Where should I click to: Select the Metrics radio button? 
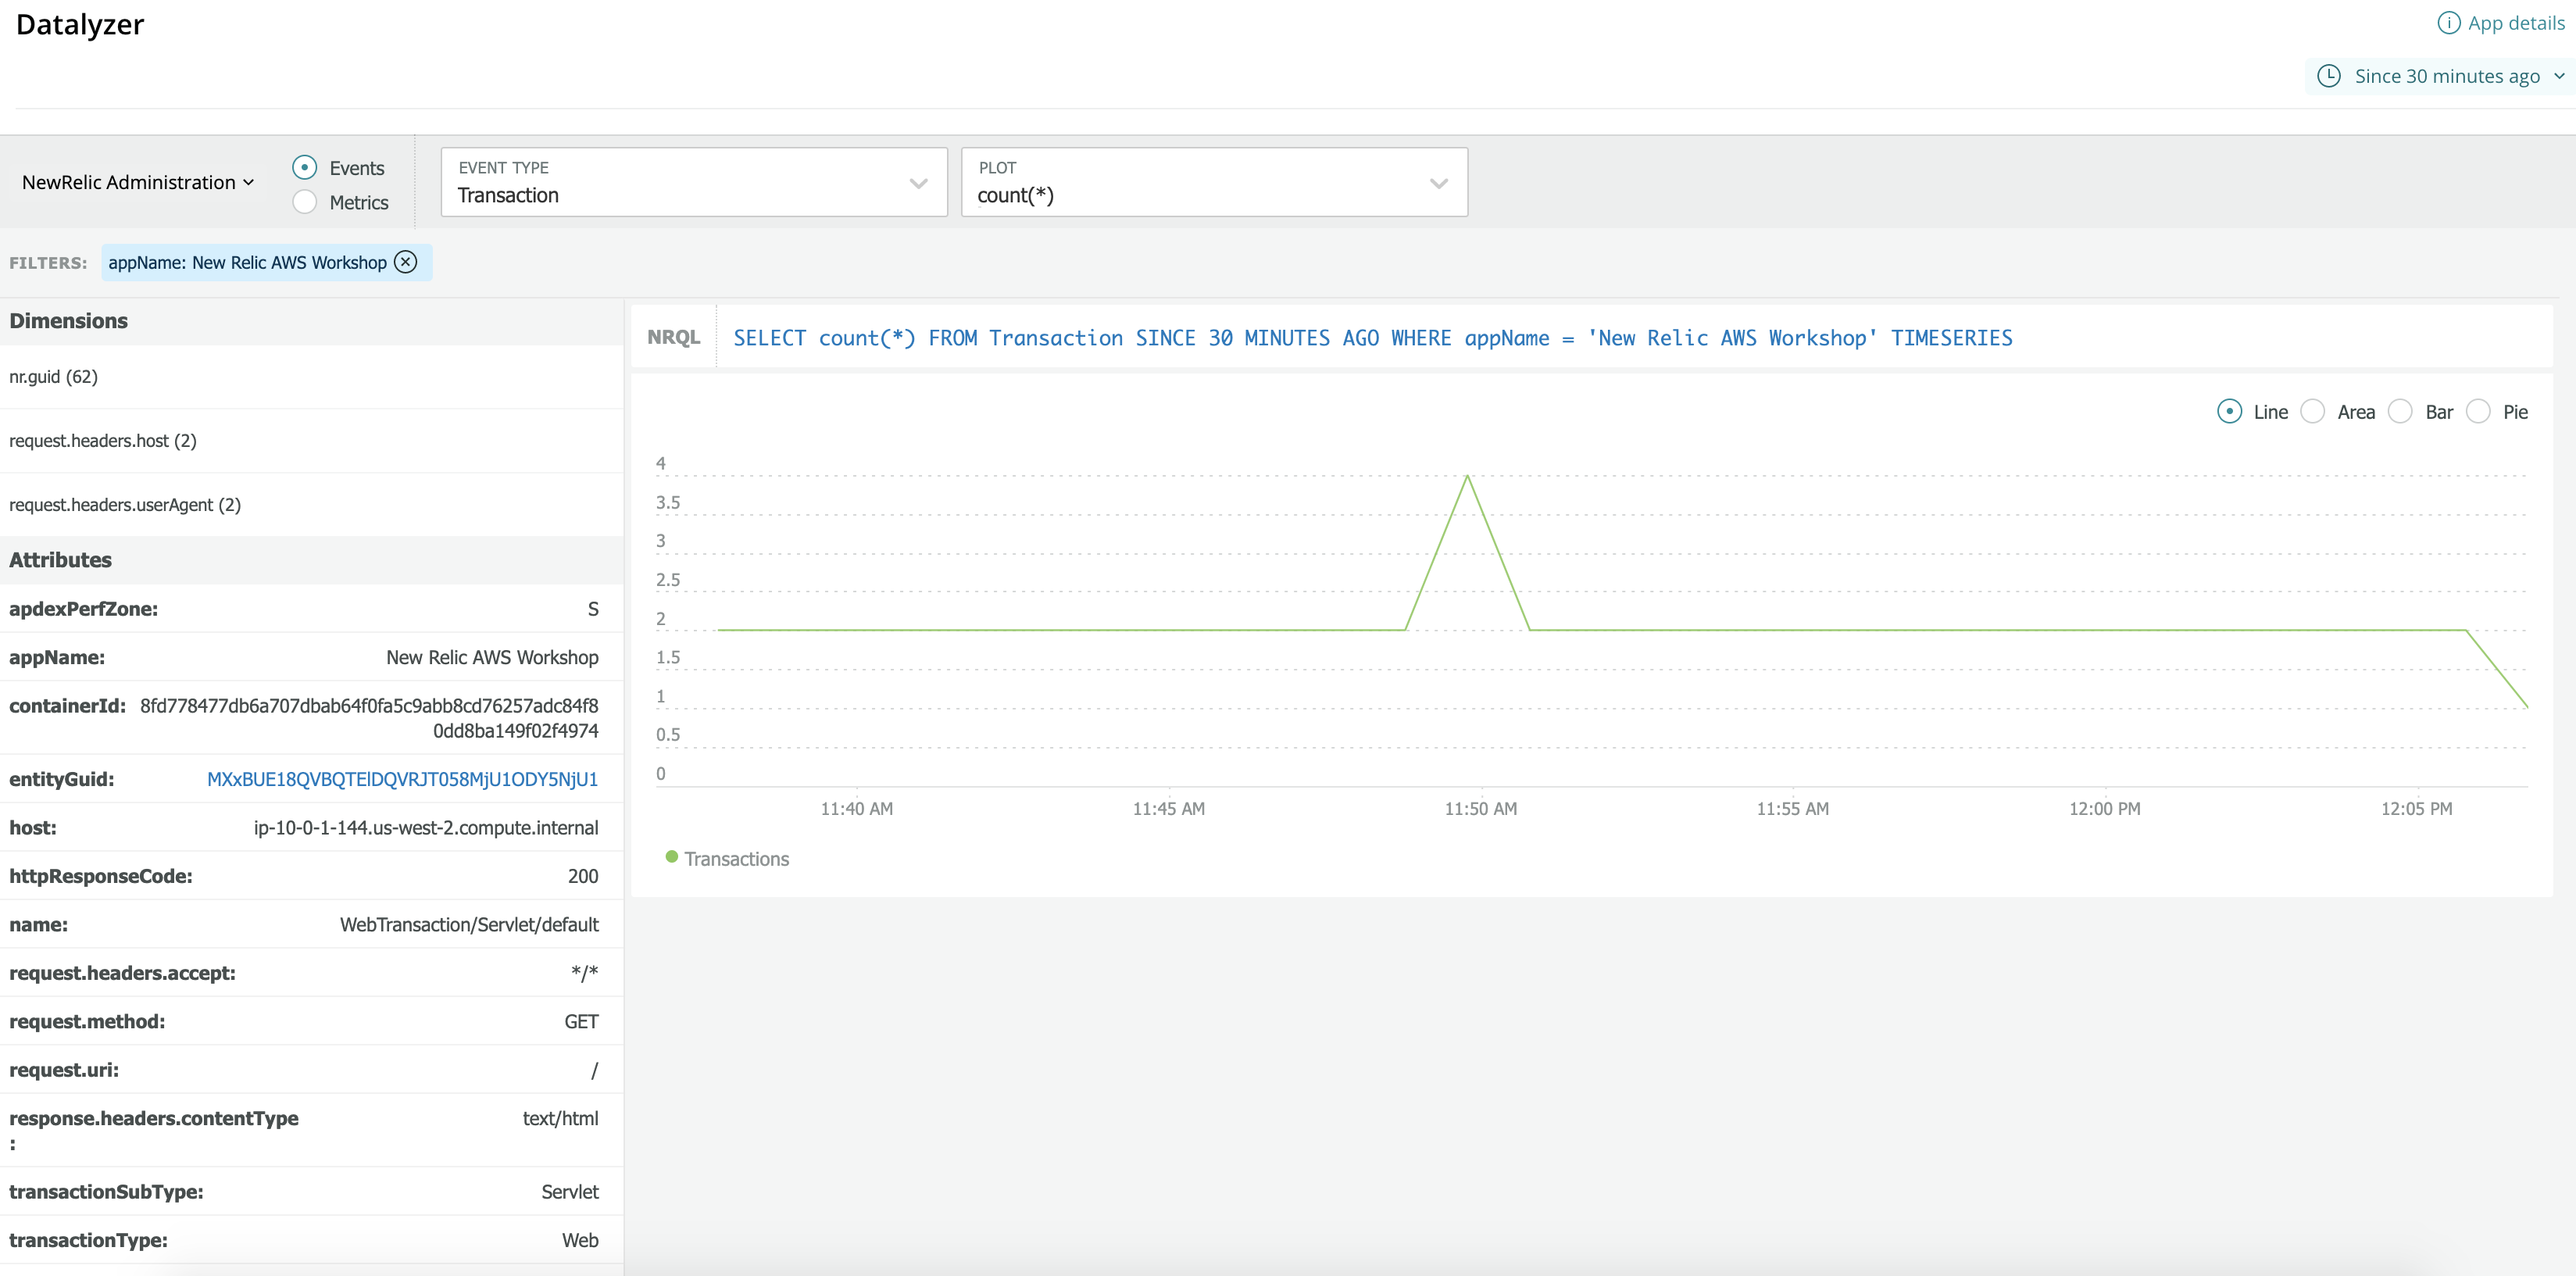(x=305, y=202)
